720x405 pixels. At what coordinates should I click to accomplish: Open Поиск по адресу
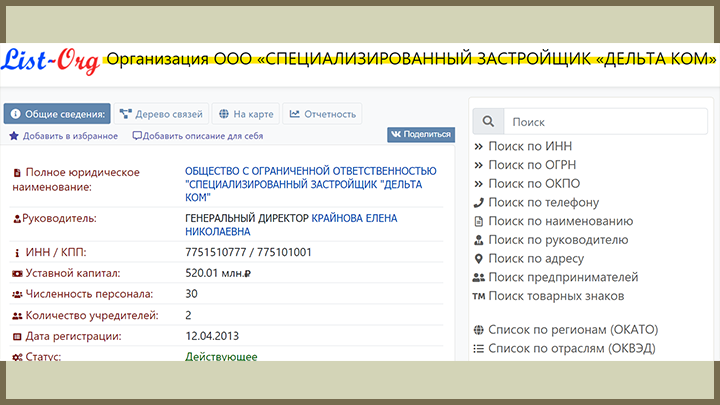536,259
